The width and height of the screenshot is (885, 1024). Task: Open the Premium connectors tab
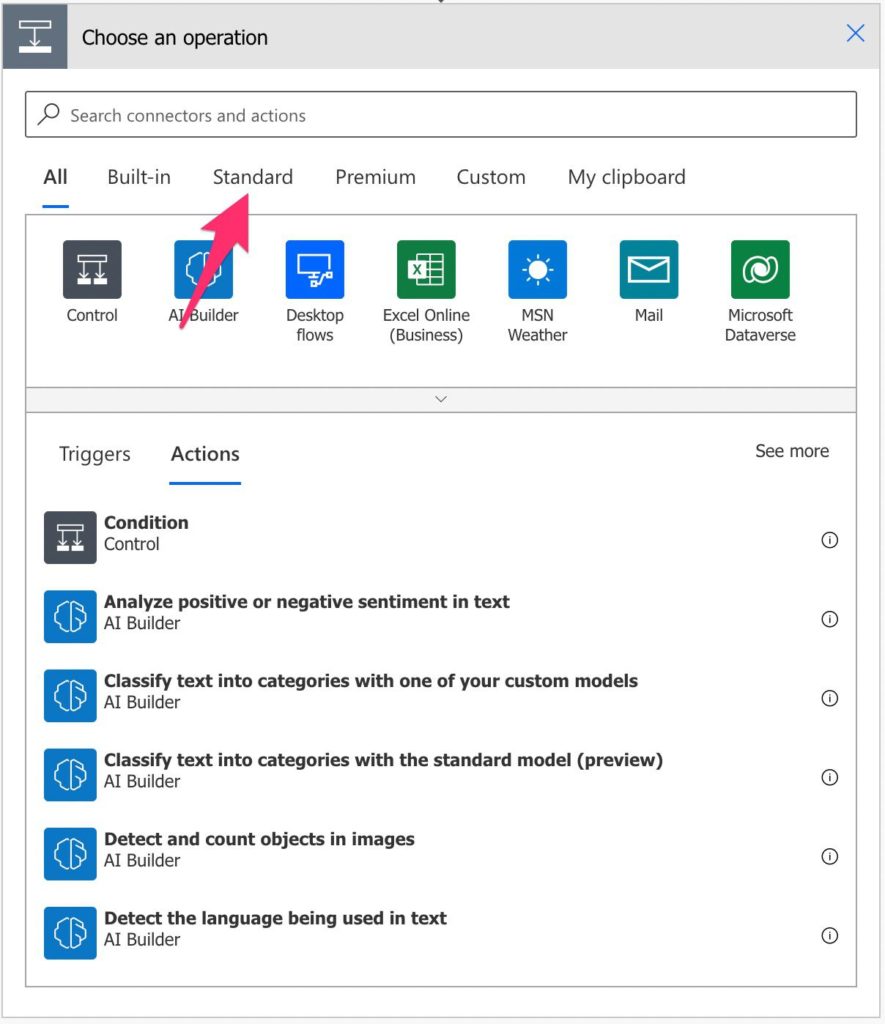(x=375, y=177)
